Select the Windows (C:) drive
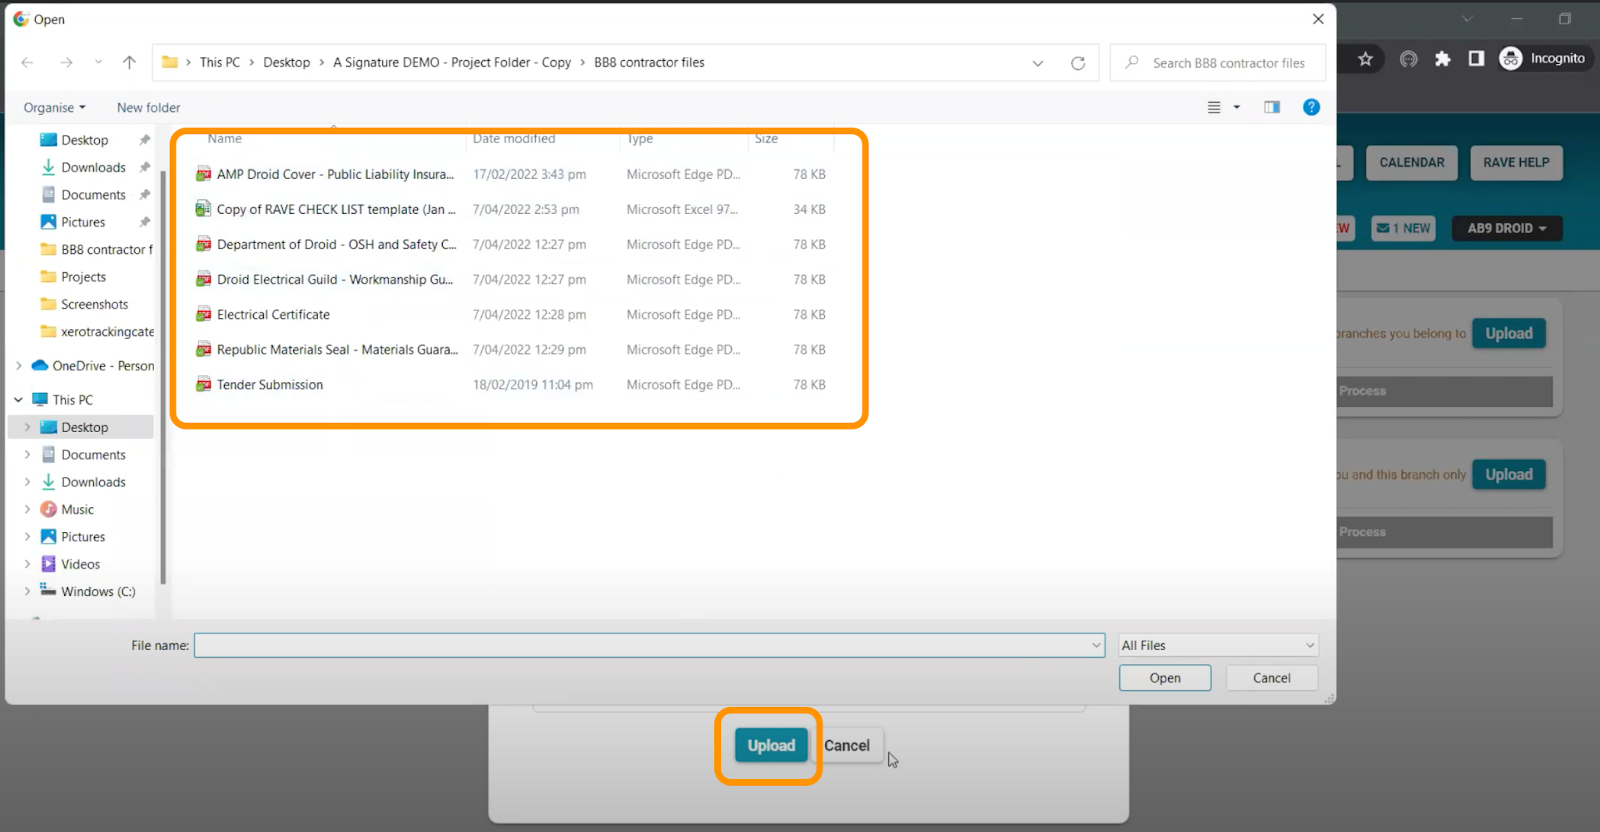Image resolution: width=1600 pixels, height=832 pixels. [88, 592]
